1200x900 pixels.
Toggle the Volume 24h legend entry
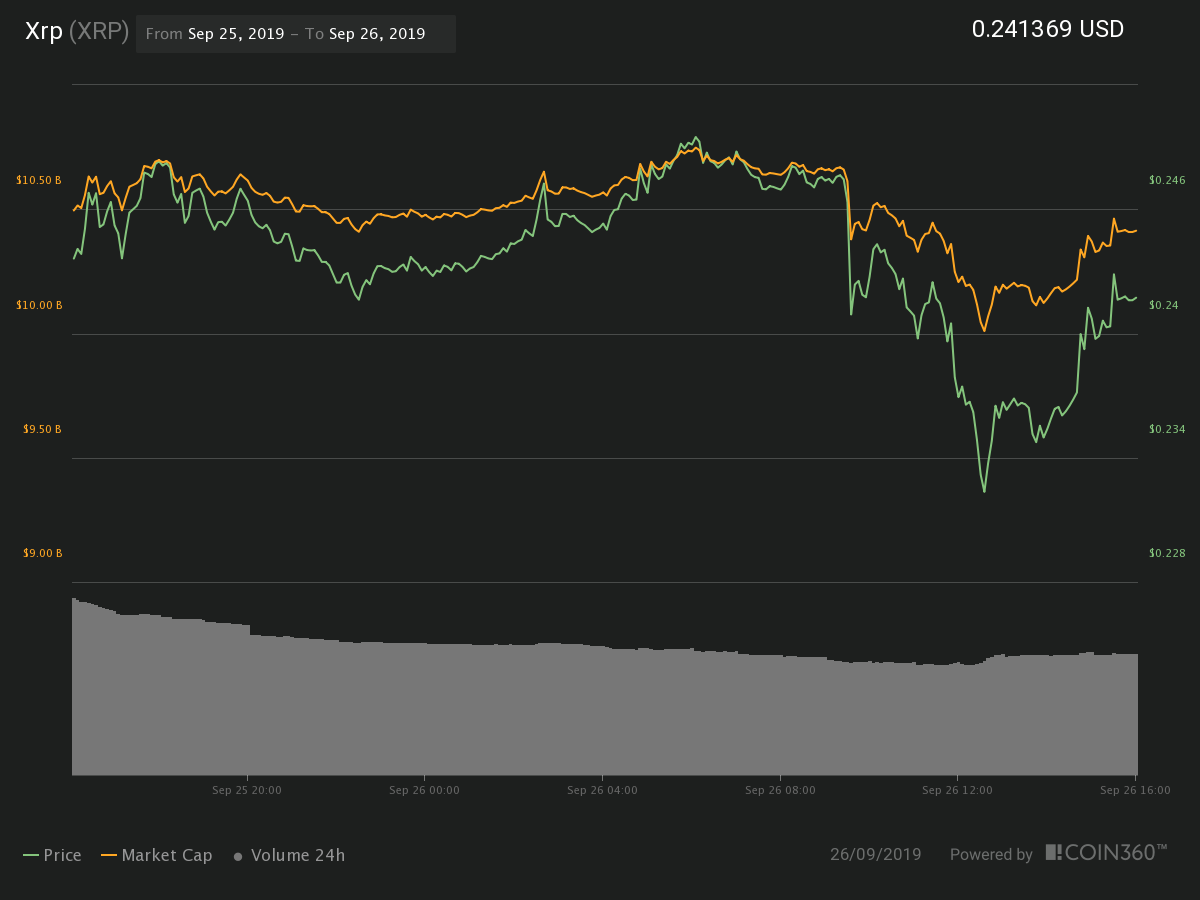click(289, 855)
